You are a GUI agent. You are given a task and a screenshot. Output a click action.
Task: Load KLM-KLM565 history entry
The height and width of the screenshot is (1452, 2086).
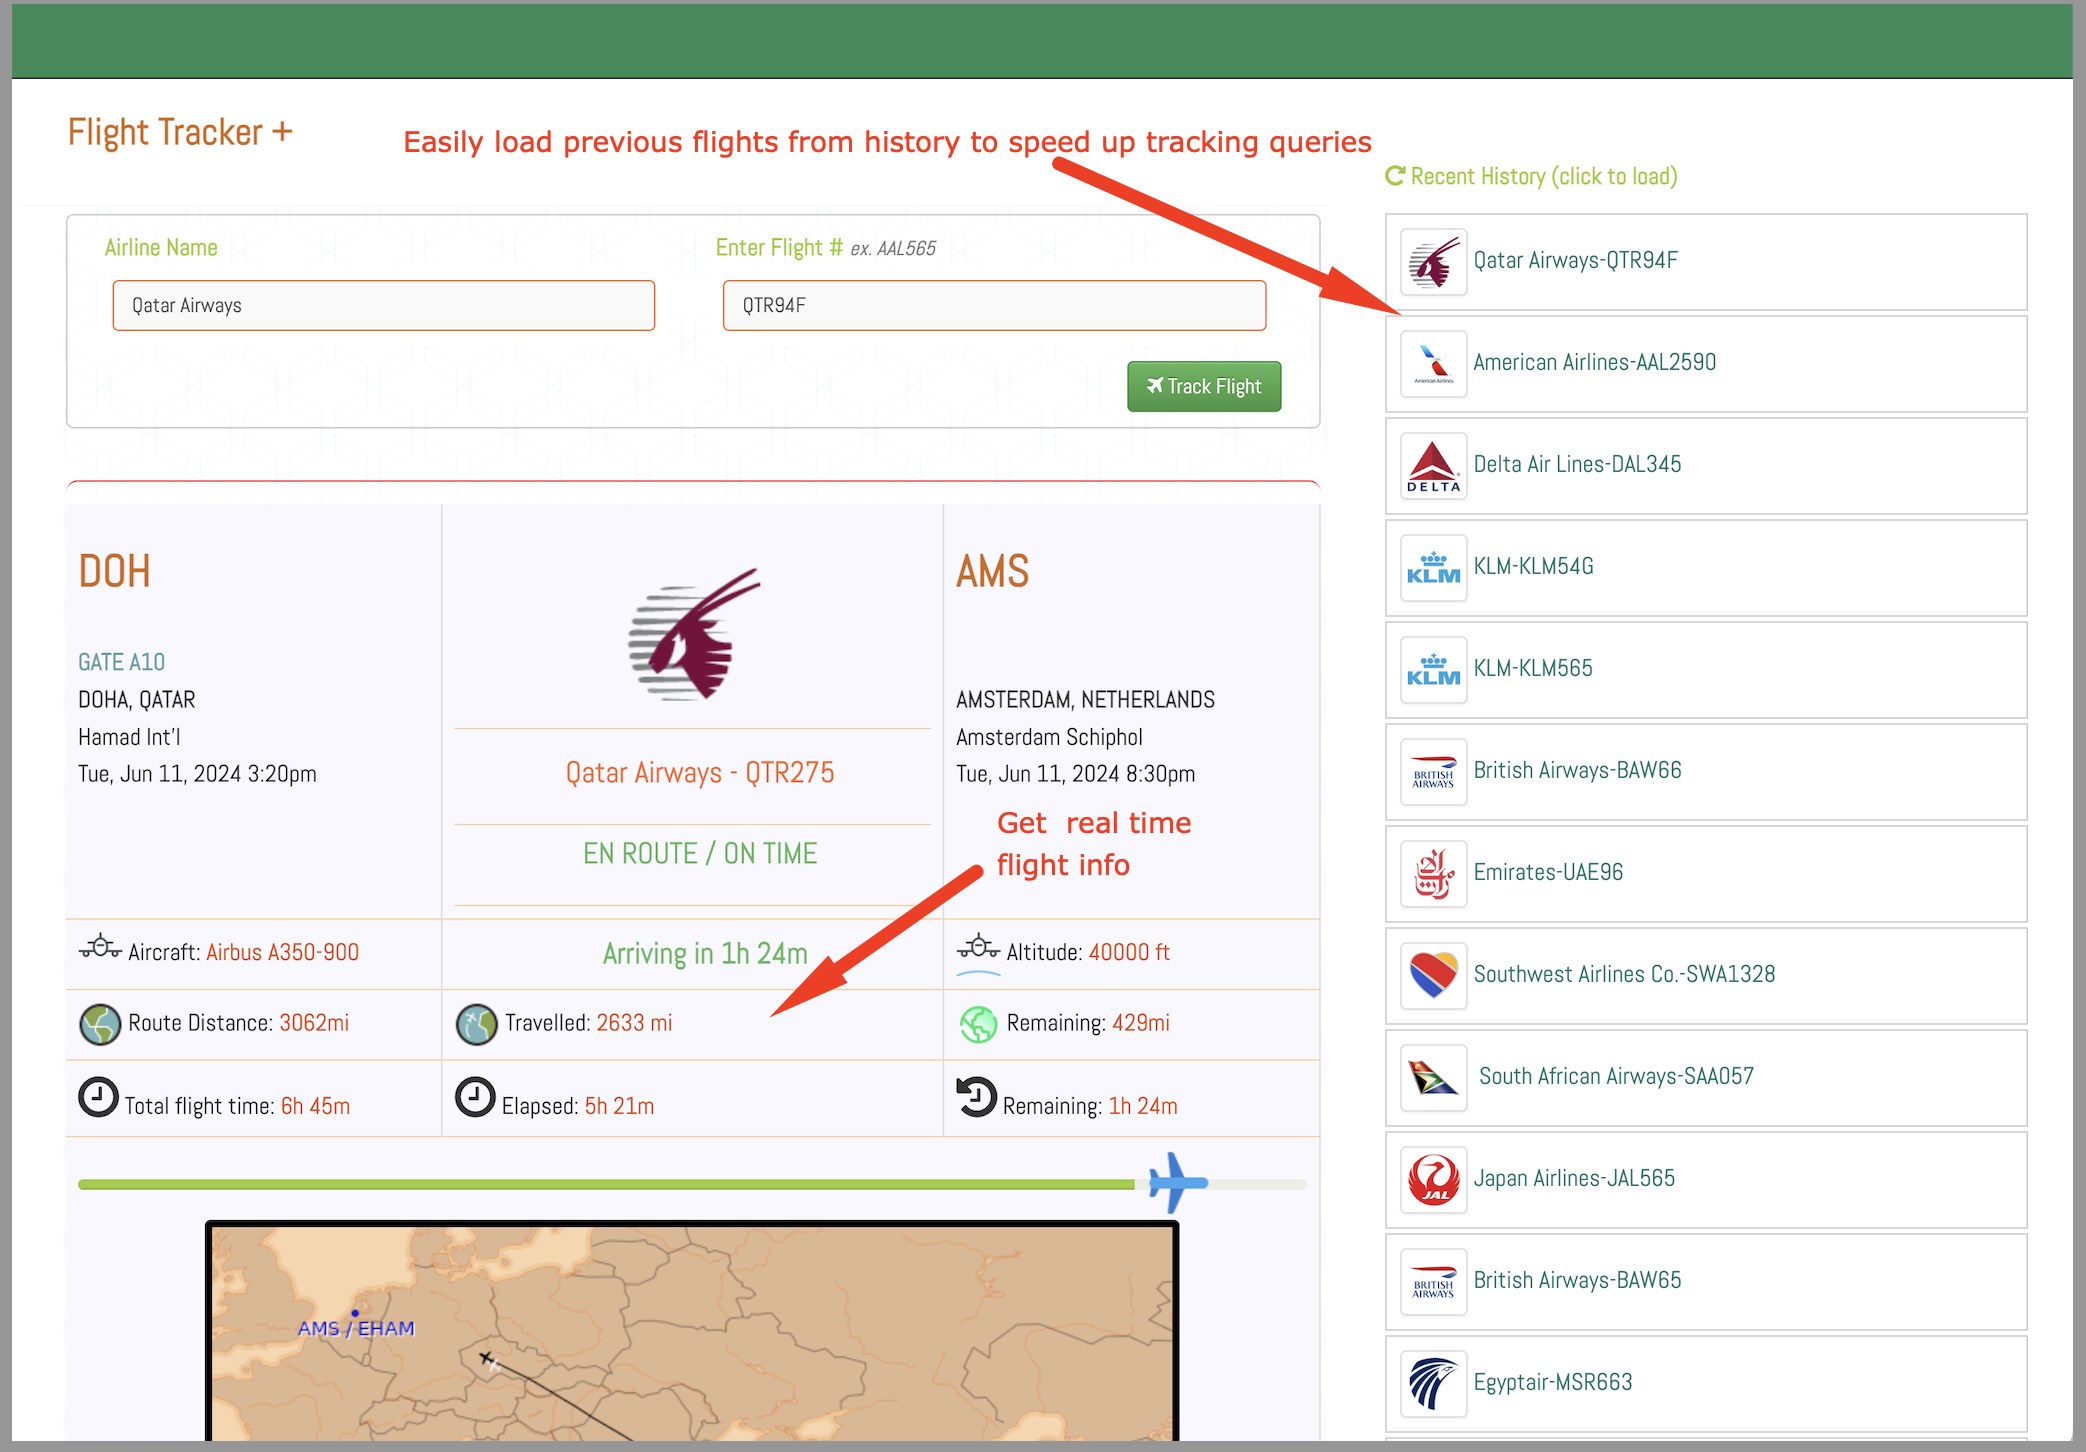click(x=1533, y=669)
